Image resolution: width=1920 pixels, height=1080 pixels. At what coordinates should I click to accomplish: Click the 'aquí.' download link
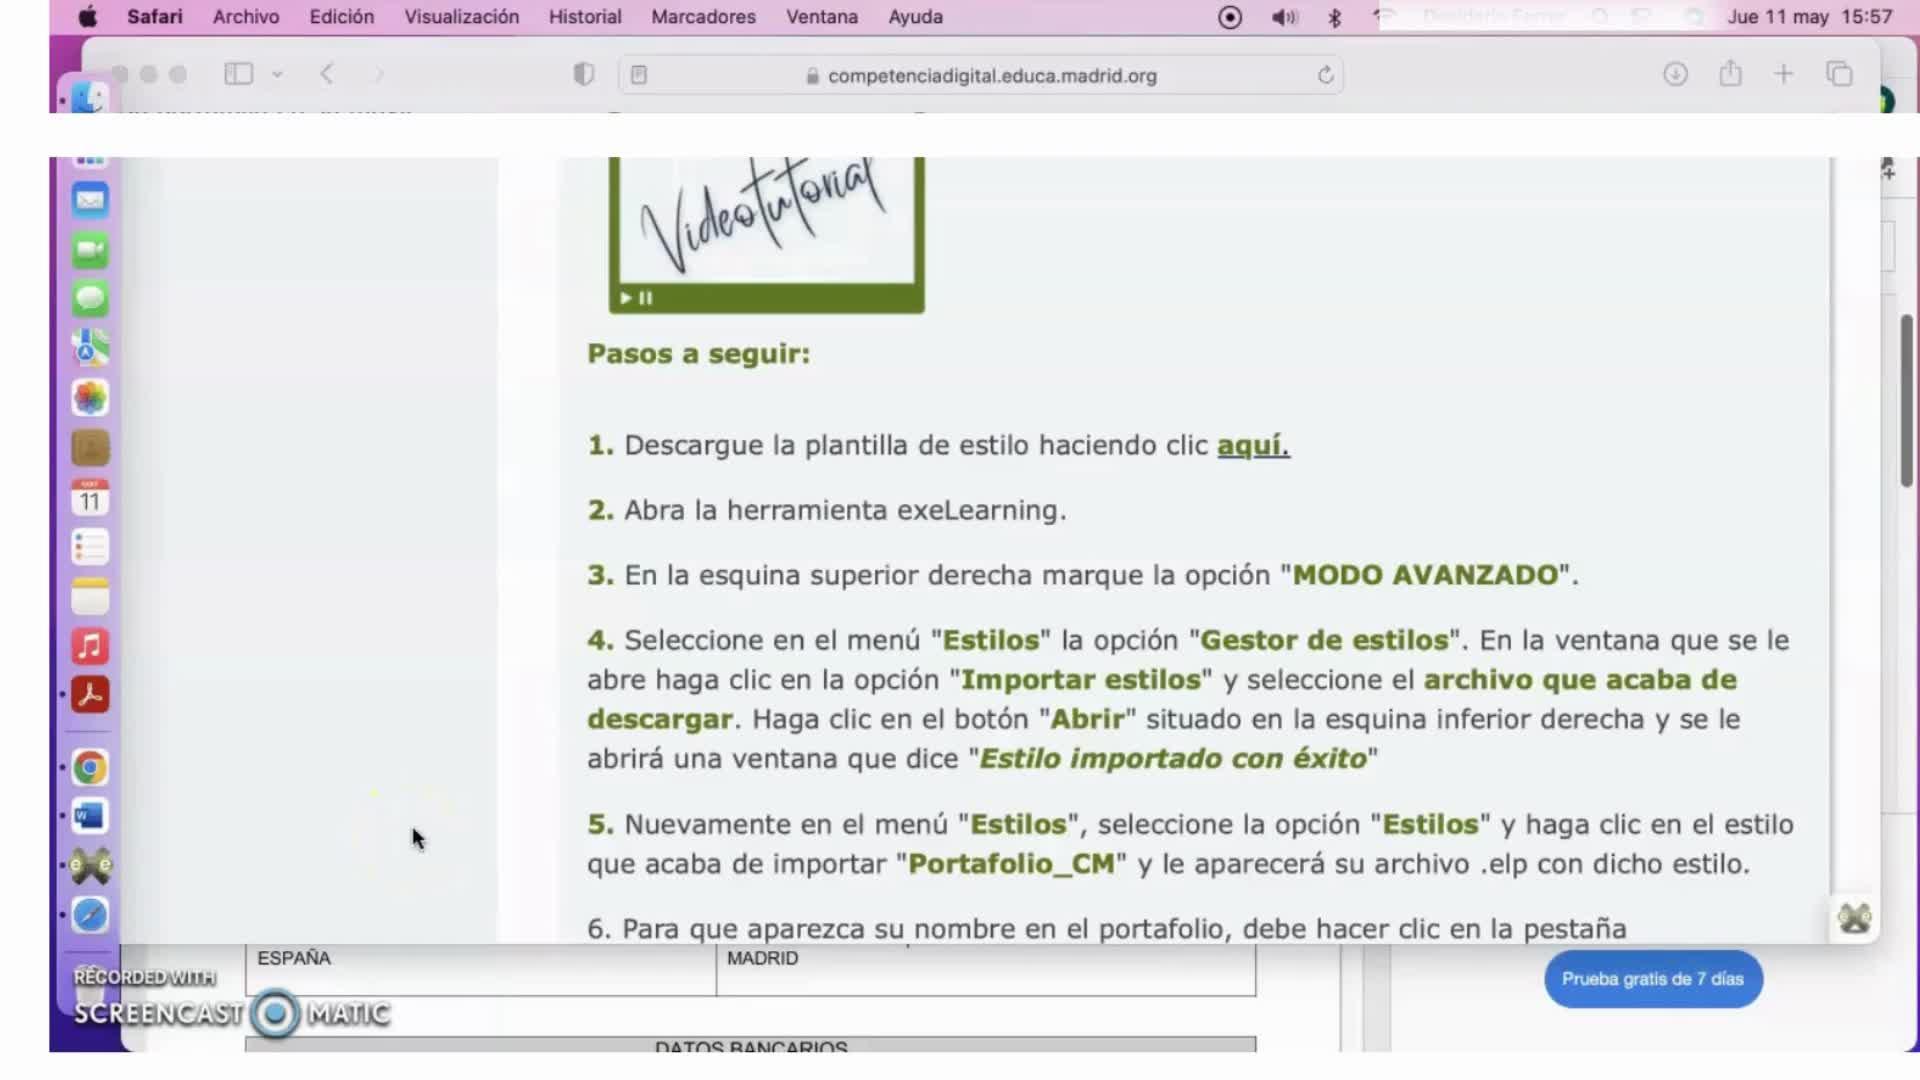(1252, 445)
